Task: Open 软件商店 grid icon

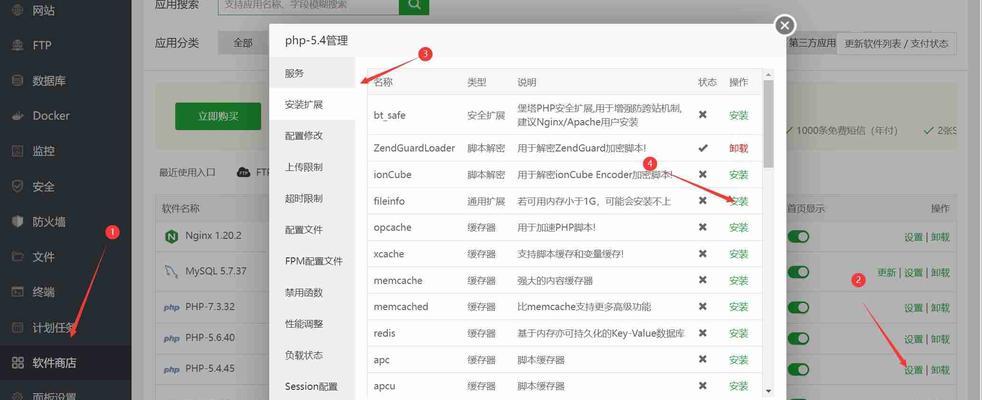Action: pyautogui.click(x=18, y=363)
